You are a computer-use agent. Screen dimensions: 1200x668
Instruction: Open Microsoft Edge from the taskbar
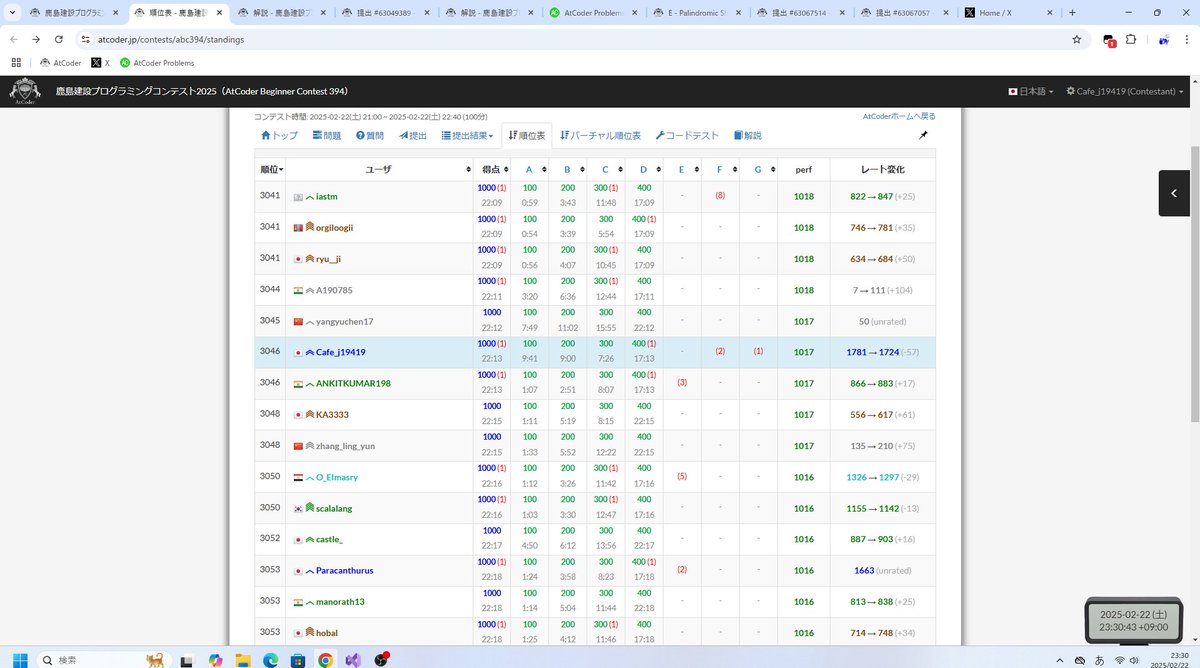(x=270, y=660)
